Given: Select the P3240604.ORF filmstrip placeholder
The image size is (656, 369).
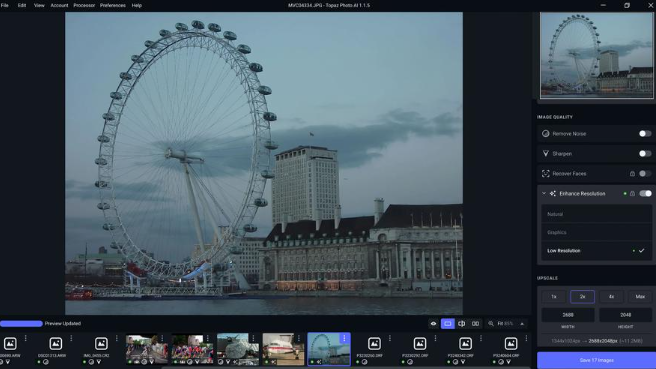Looking at the screenshot, I should pos(510,344).
